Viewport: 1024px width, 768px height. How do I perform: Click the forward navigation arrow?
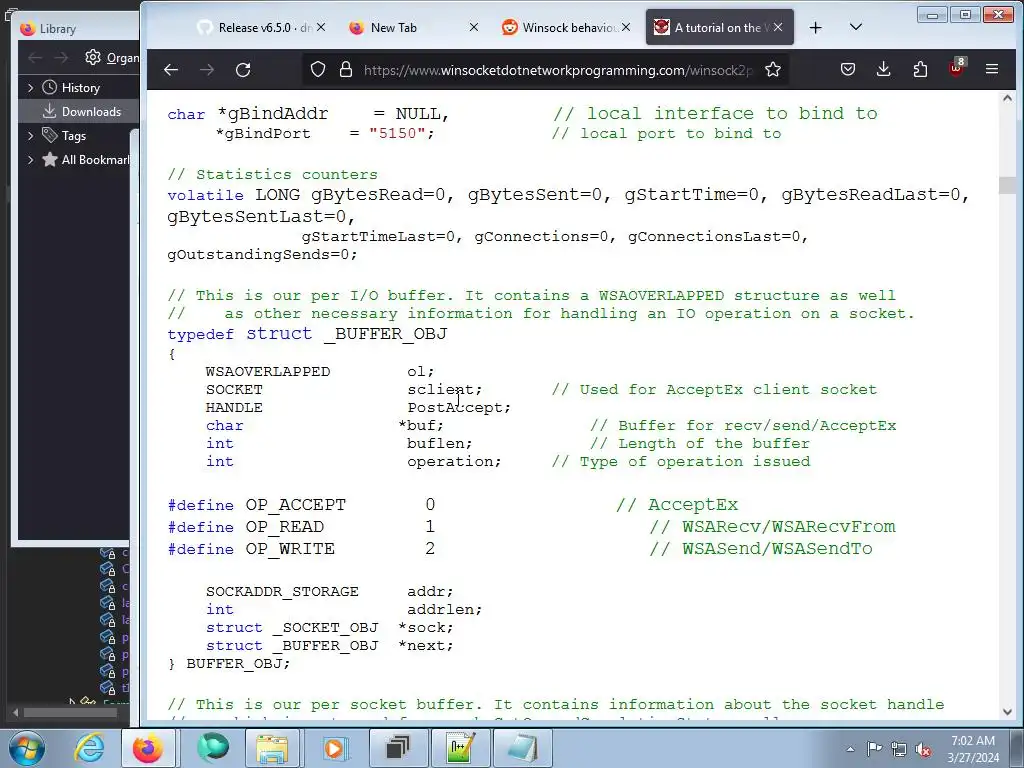tap(207, 70)
